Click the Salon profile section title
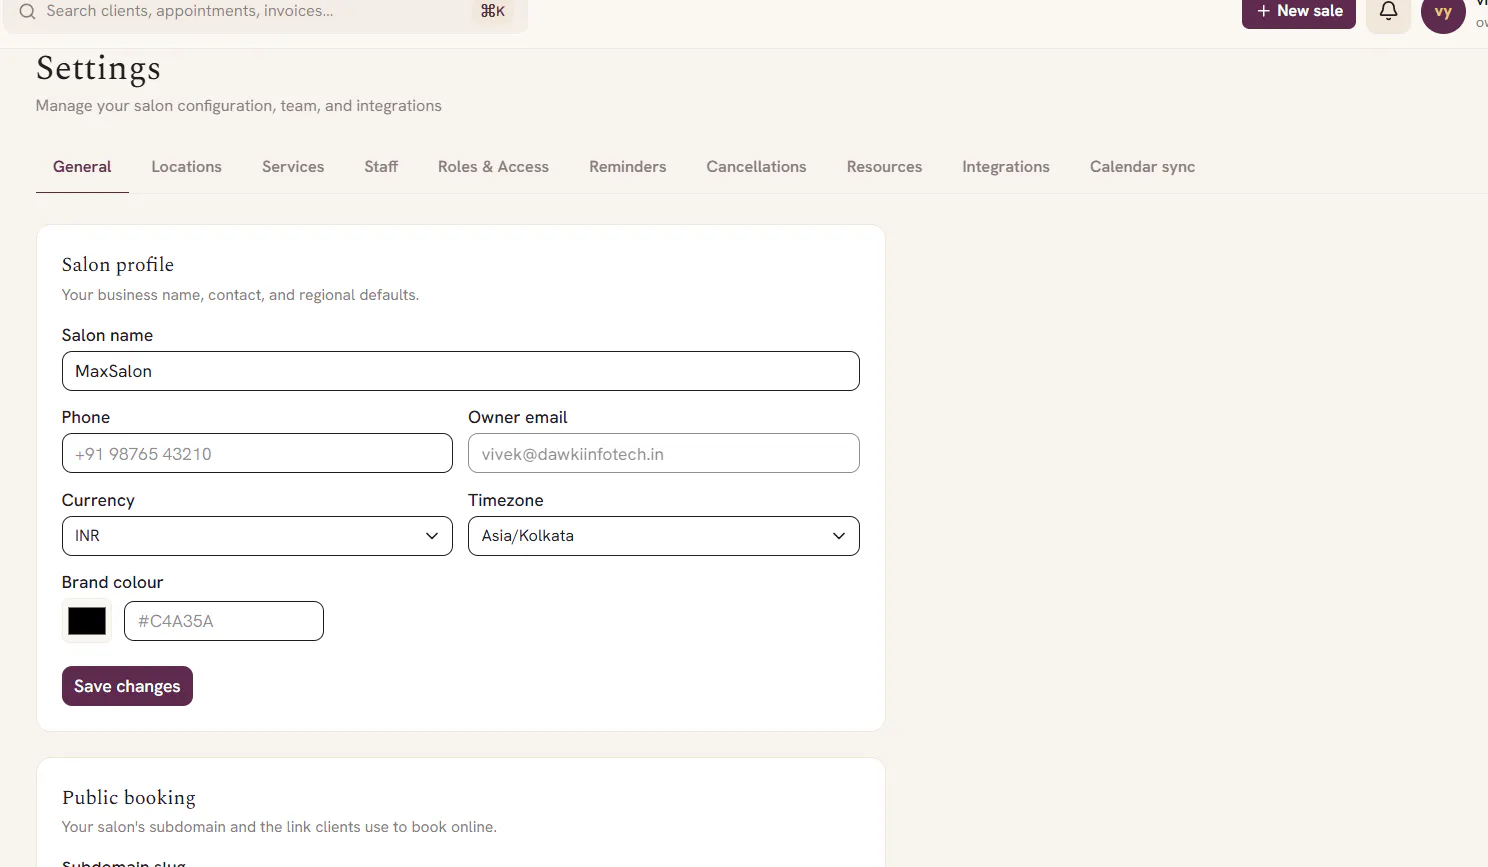This screenshot has width=1488, height=867. (x=118, y=265)
